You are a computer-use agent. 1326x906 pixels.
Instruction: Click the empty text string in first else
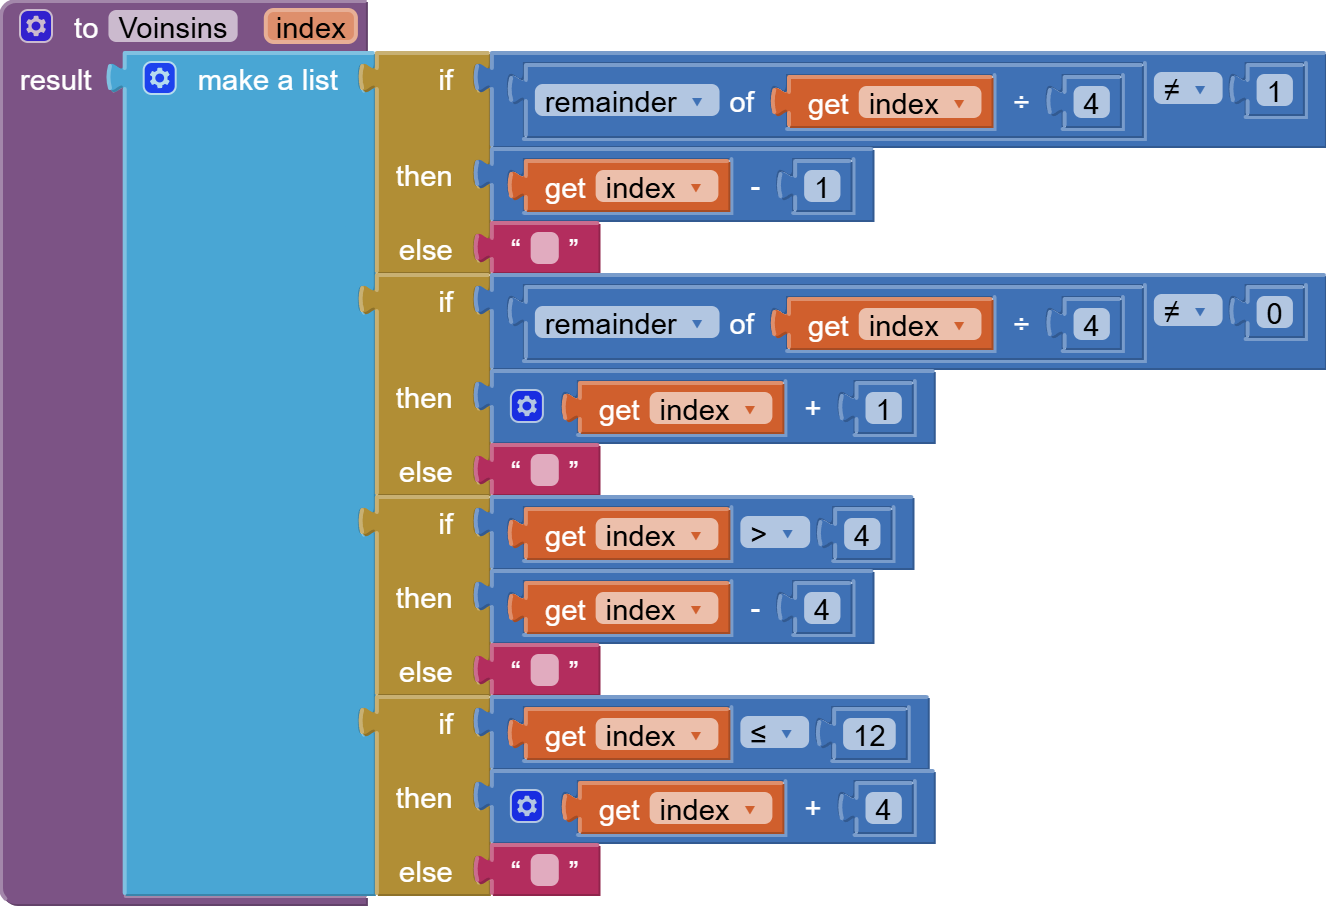pyautogui.click(x=544, y=247)
